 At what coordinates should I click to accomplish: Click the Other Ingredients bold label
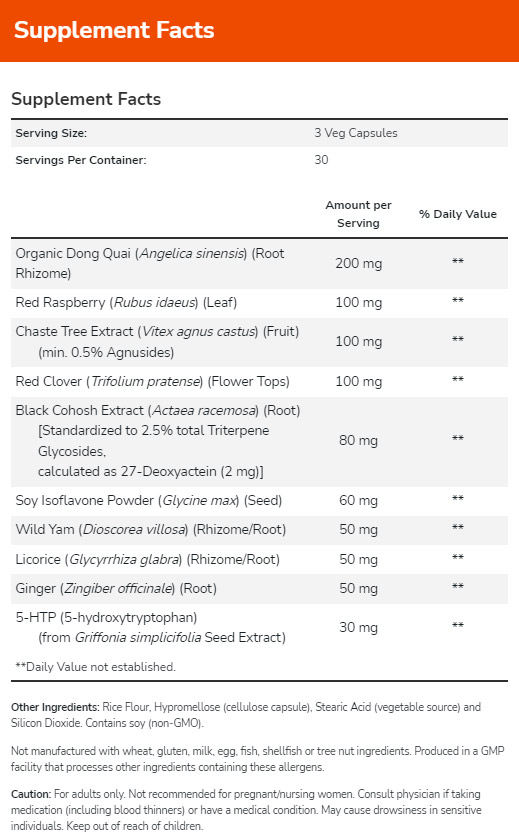click(x=55, y=707)
